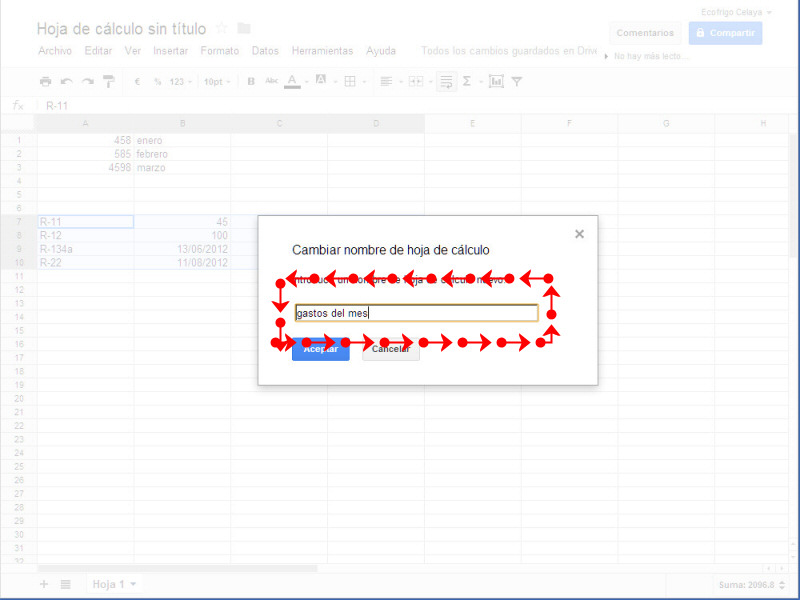The image size is (800, 600).
Task: Open the Herramientas menu
Action: click(322, 51)
